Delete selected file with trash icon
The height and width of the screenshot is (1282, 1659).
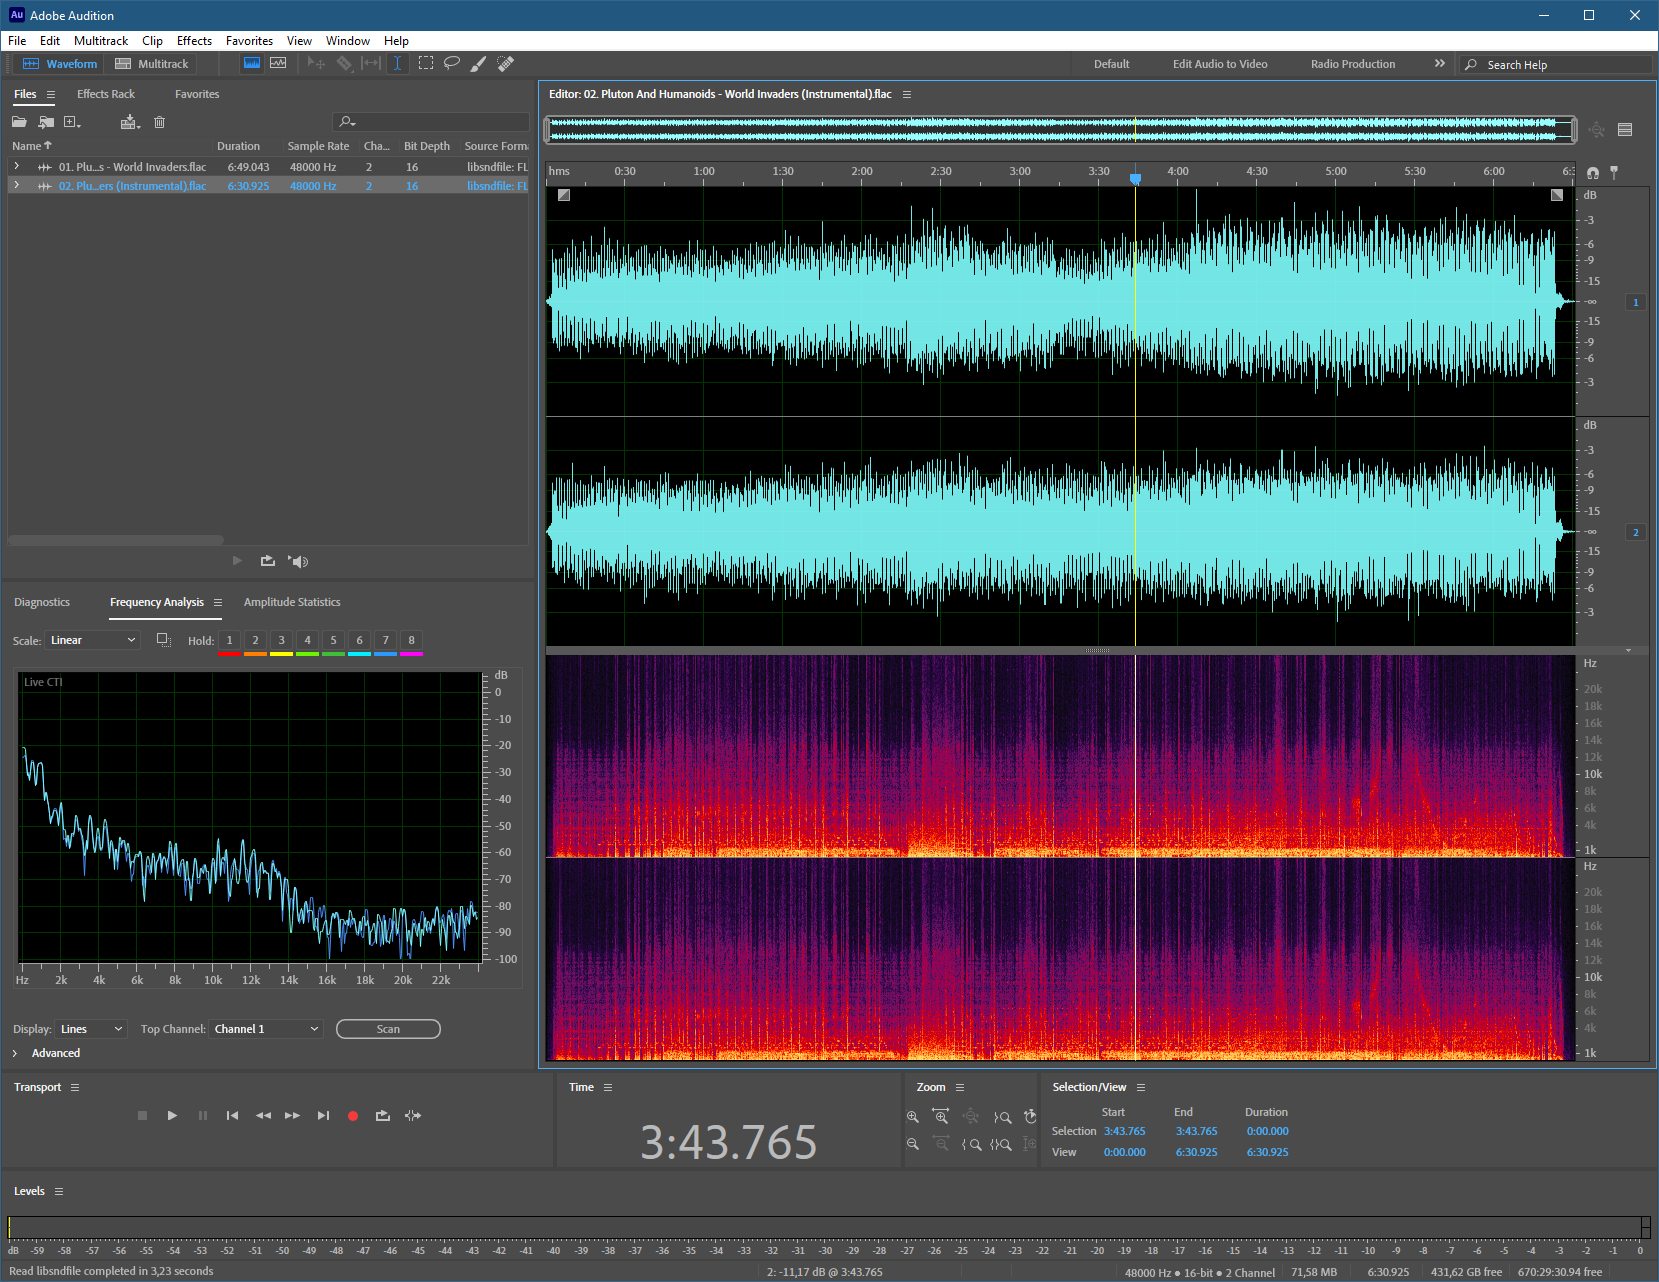tap(159, 122)
